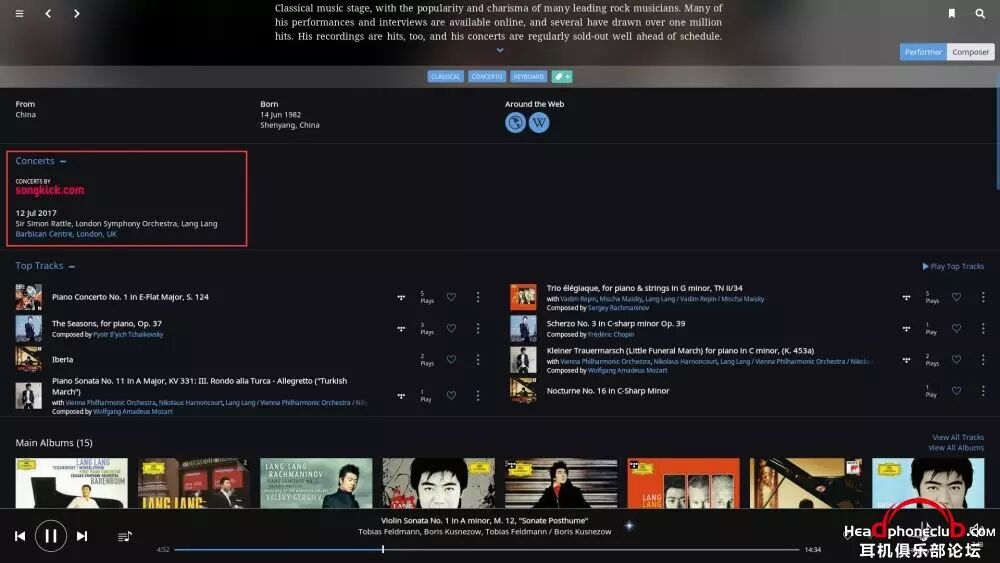Open the search magnifier
Screen dimensions: 1000x563
pyautogui.click(x=980, y=13)
